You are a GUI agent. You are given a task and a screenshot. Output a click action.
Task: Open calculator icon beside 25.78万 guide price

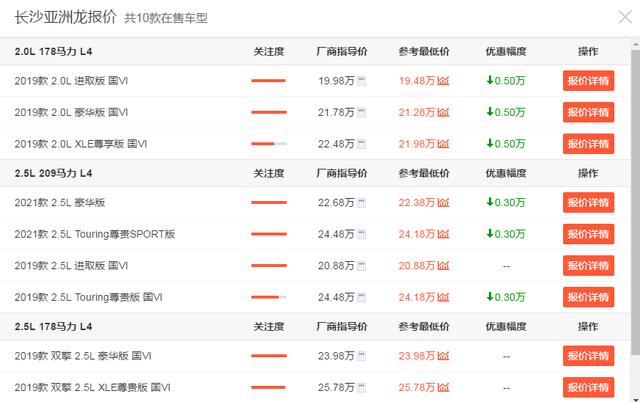click(361, 388)
